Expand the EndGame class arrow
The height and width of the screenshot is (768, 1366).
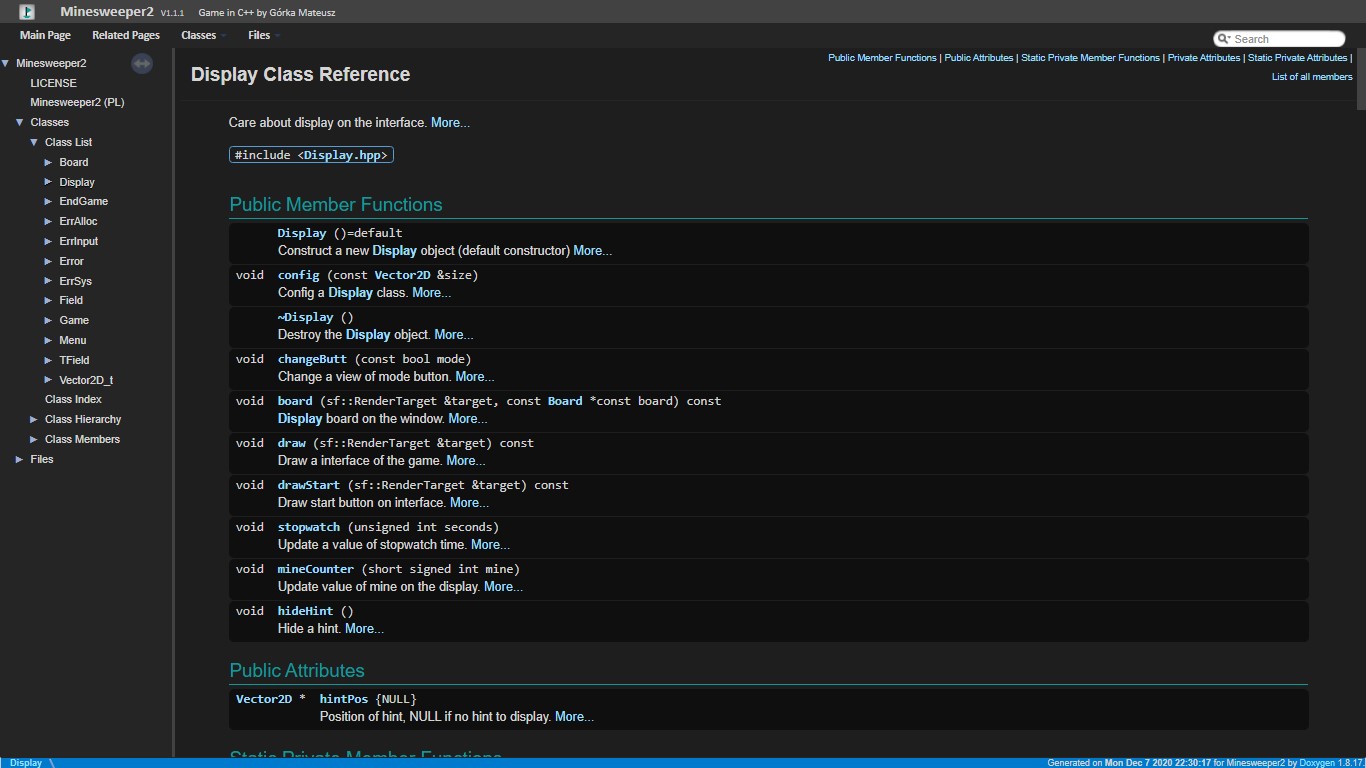pos(48,201)
